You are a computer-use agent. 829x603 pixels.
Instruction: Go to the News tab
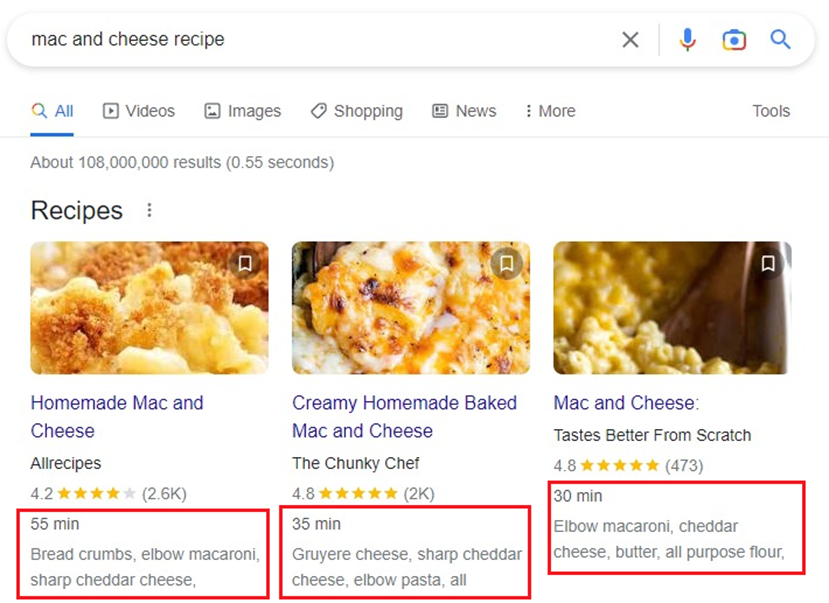point(464,111)
